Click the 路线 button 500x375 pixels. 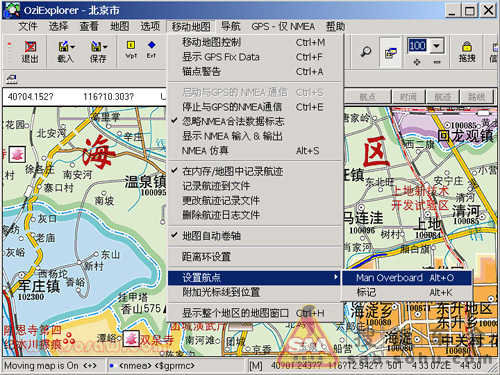477,97
